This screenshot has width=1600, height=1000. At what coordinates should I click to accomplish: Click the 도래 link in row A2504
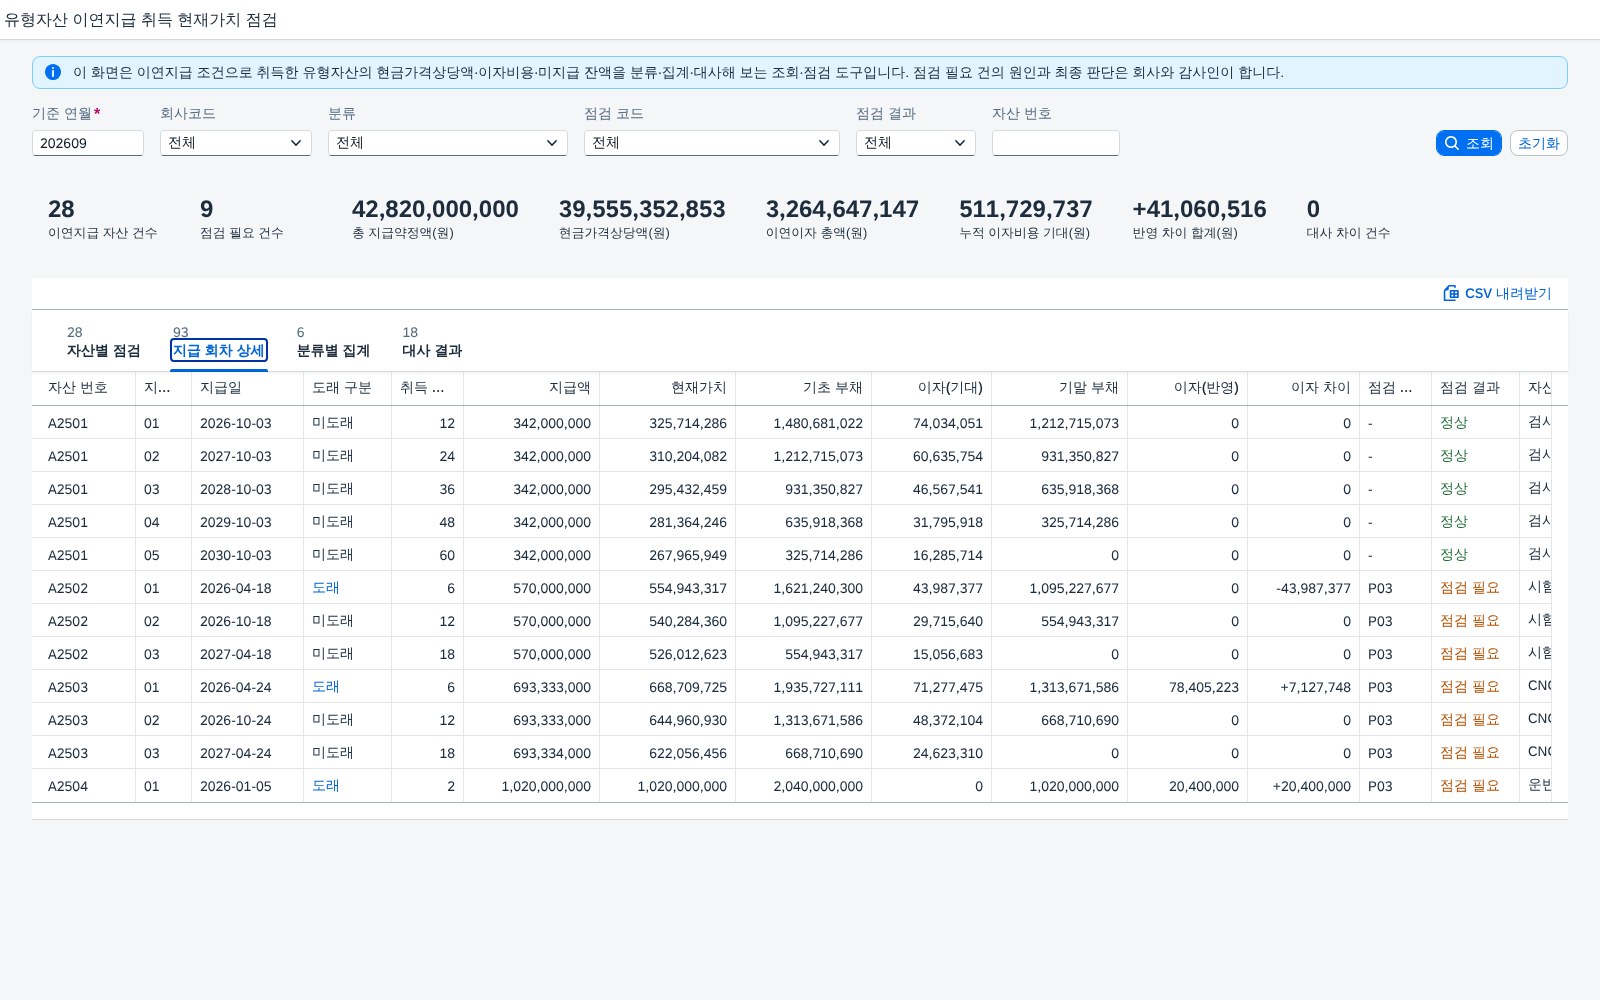(326, 786)
